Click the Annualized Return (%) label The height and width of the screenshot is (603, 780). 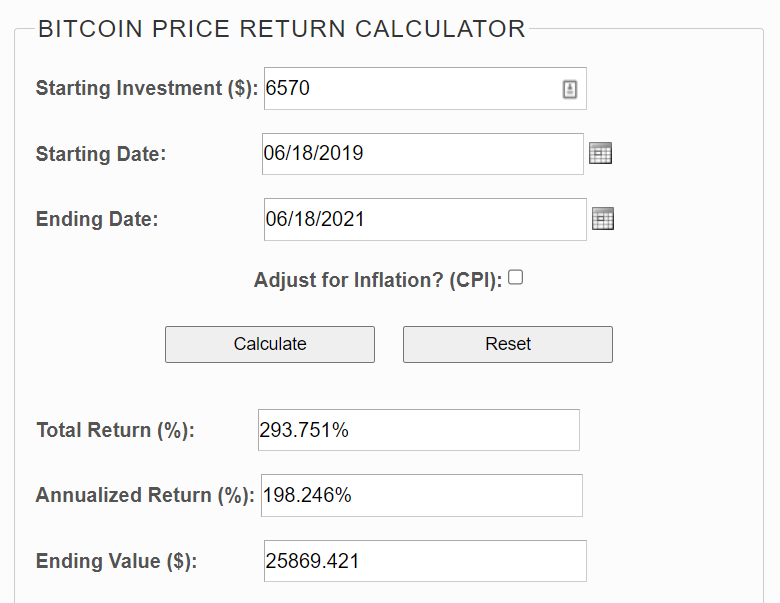pos(145,496)
